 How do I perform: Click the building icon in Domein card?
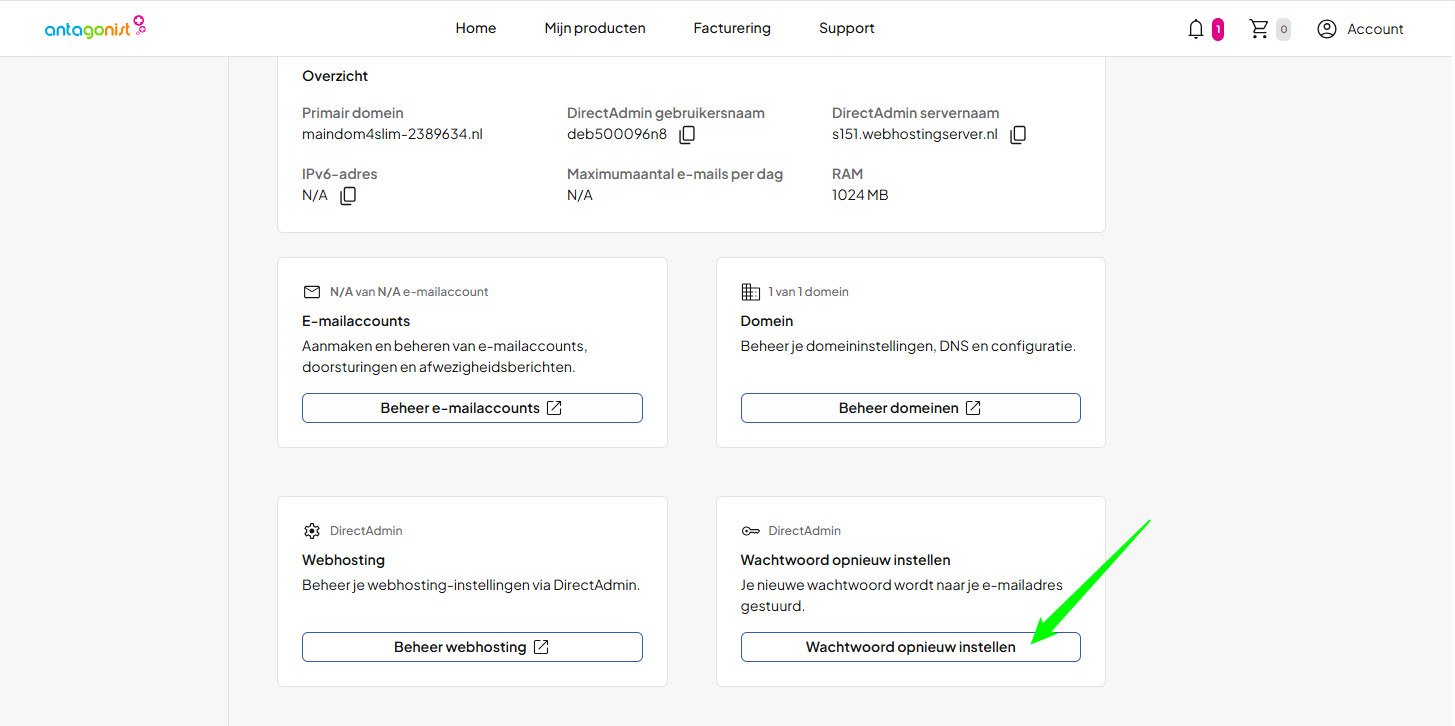click(750, 292)
